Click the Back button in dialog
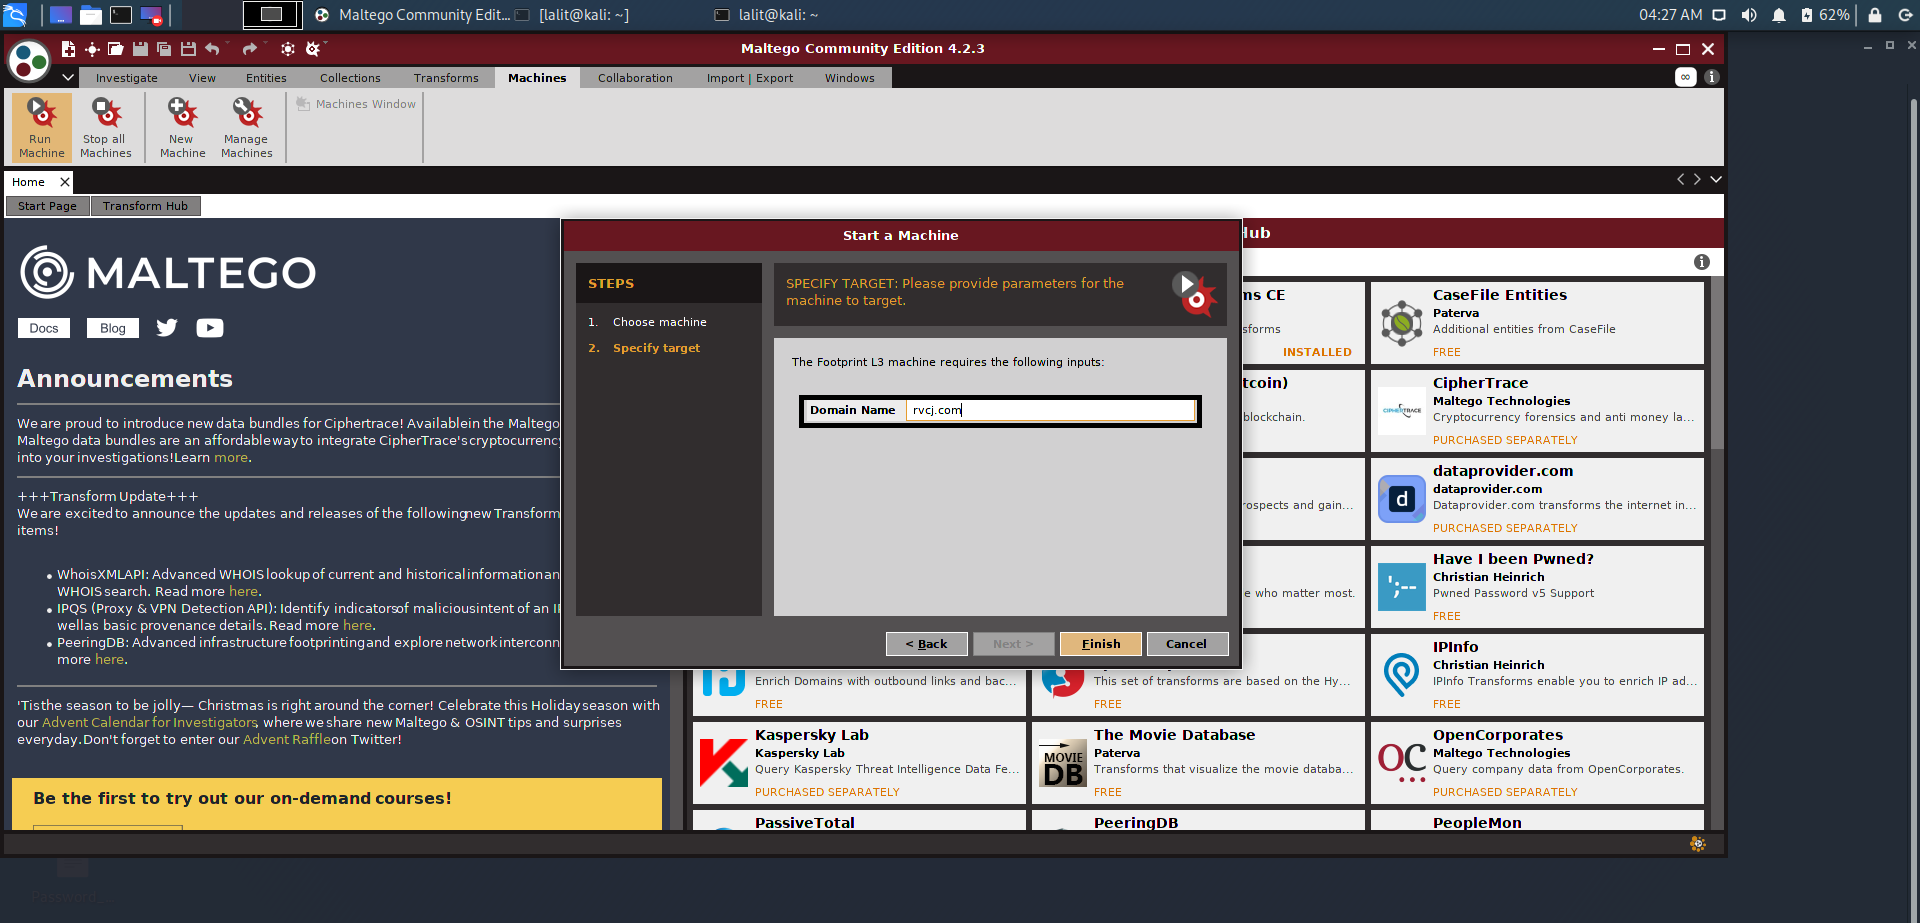The image size is (1920, 923). pos(926,644)
